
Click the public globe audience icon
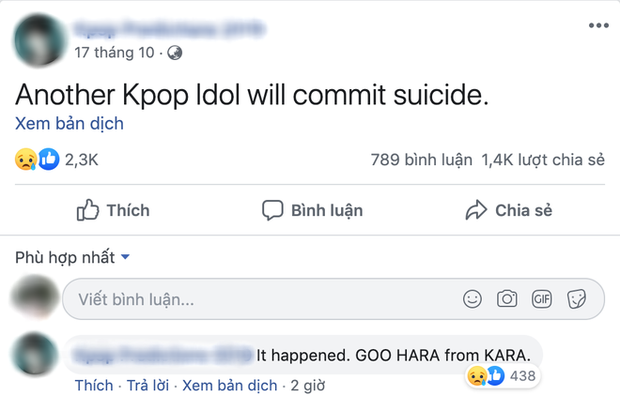[x=177, y=51]
